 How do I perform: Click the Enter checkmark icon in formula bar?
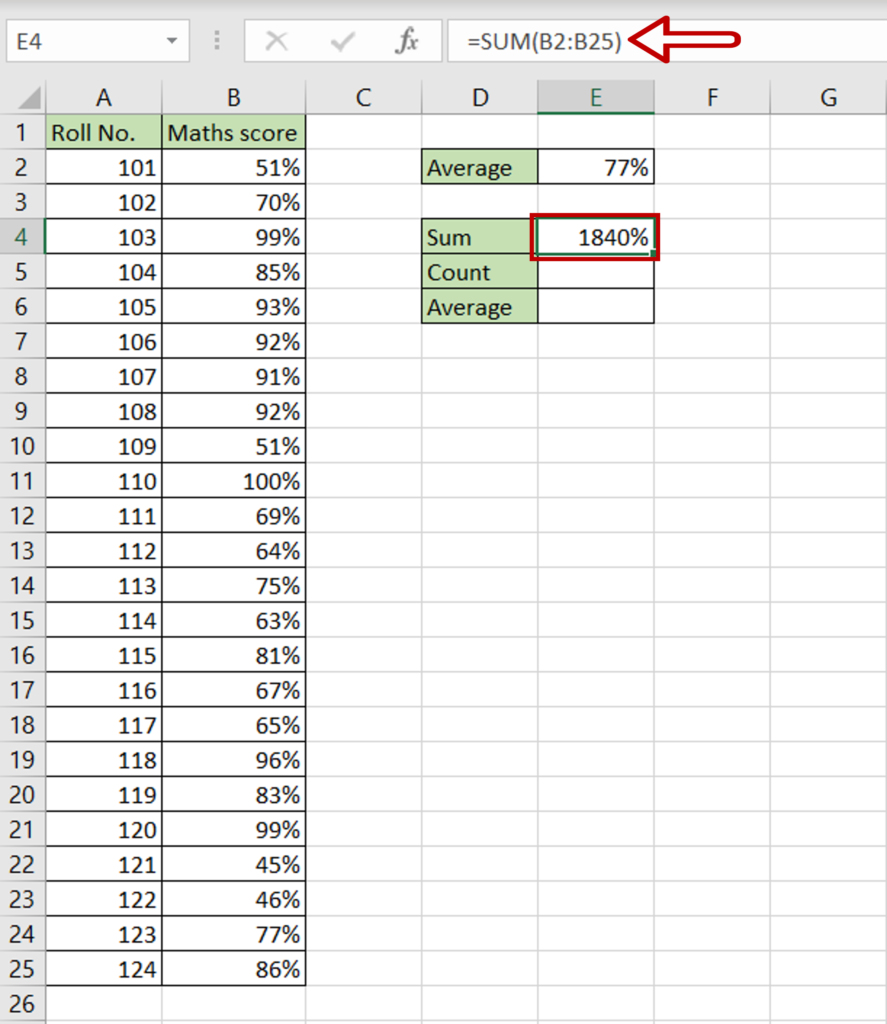[x=343, y=41]
